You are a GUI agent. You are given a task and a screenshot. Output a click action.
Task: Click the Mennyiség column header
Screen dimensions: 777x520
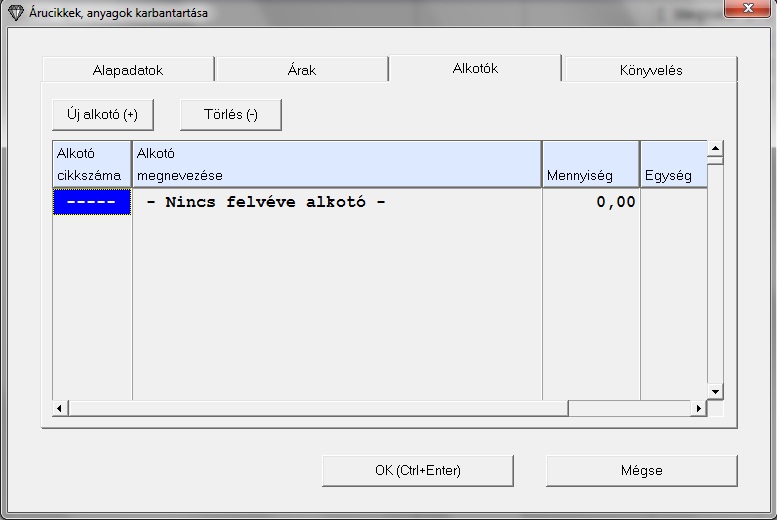coord(591,165)
